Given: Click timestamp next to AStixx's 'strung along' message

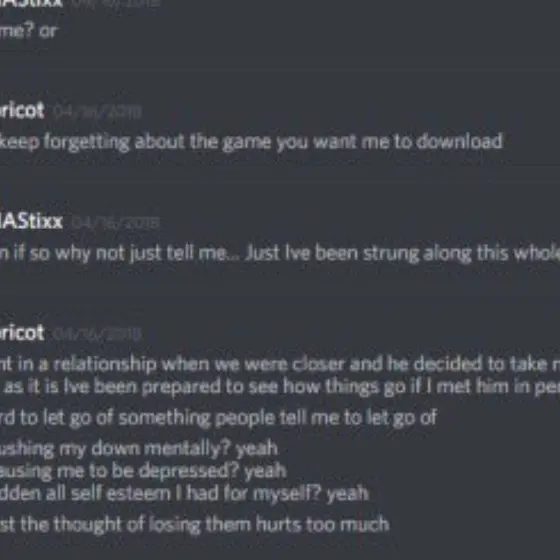Looking at the screenshot, I should pos(116,223).
